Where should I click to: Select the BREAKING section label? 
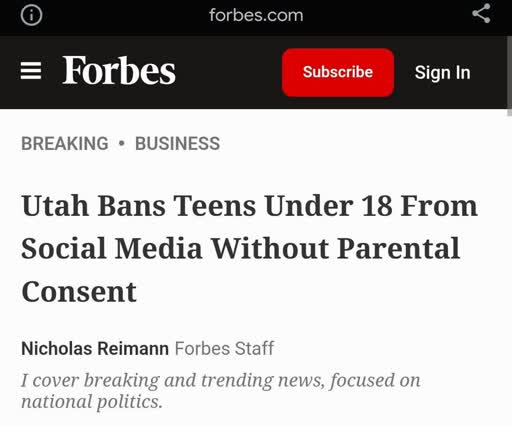[65, 144]
